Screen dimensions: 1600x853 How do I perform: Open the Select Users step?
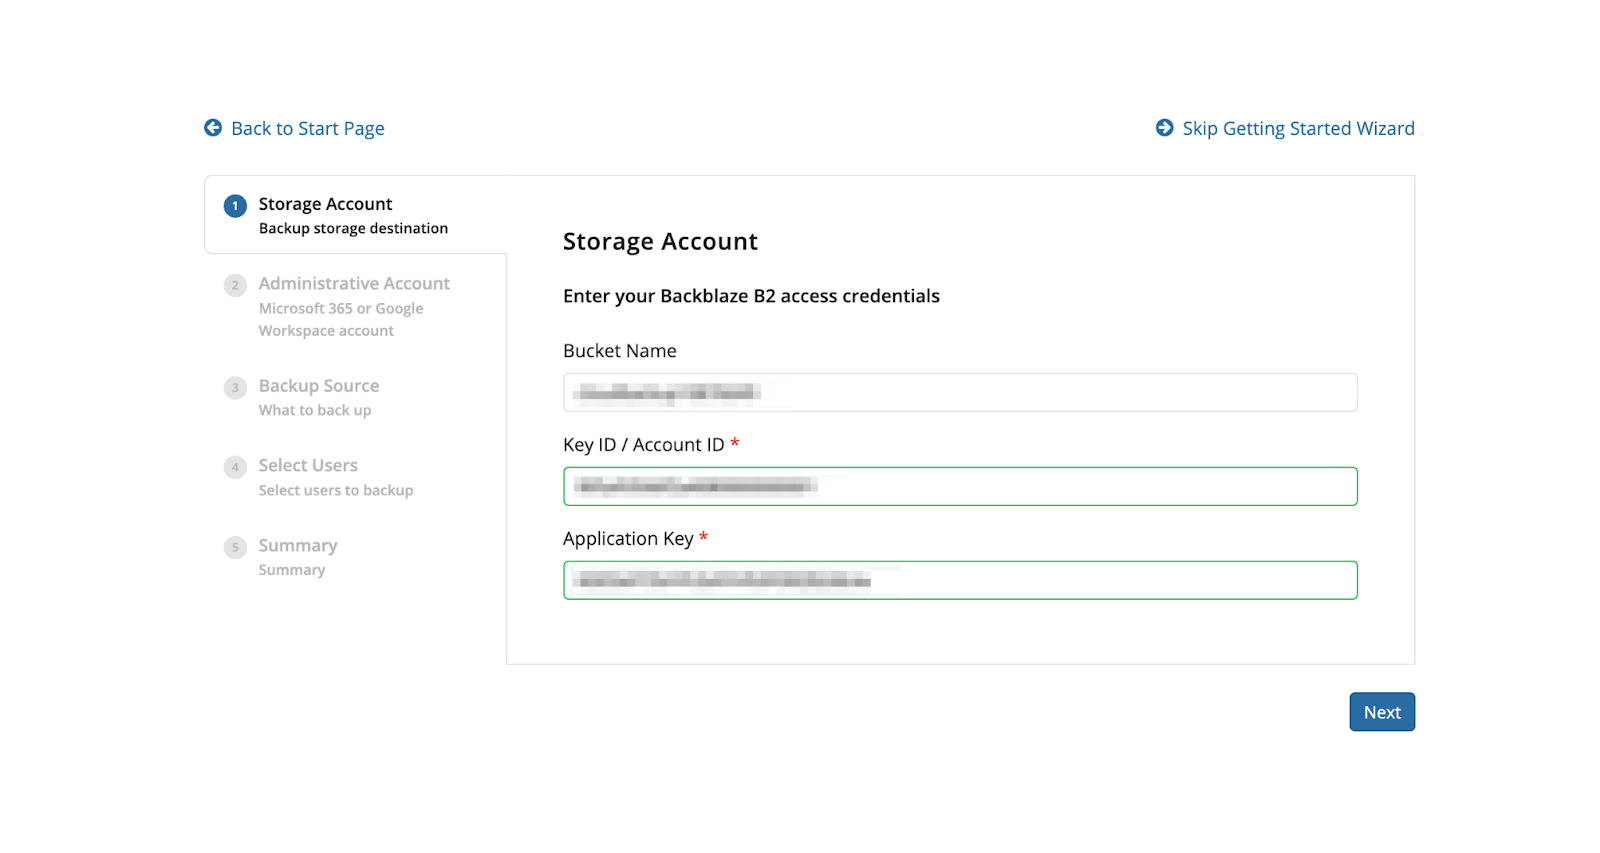pos(308,466)
